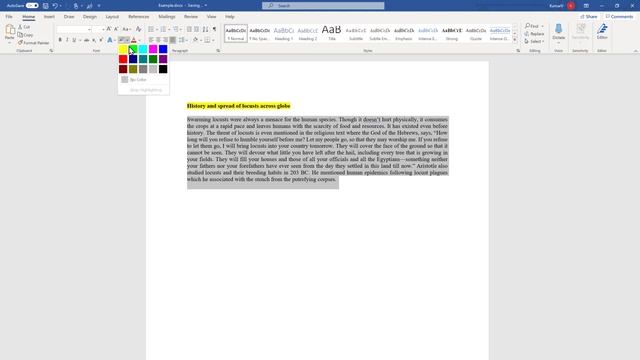The image size is (640, 360).
Task: Click the Save icon in title bar
Action: [x=45, y=6]
